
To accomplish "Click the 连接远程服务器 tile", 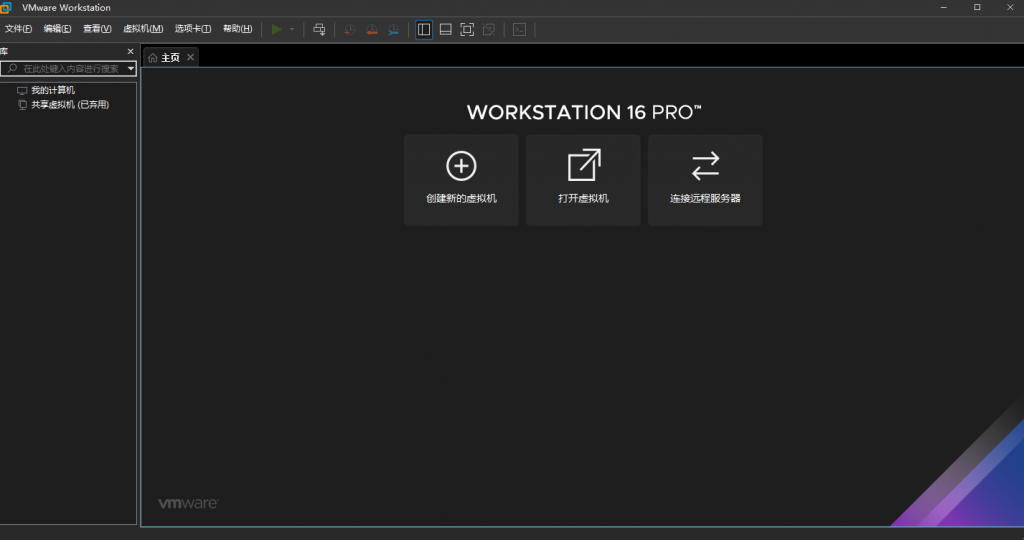I will (x=705, y=180).
